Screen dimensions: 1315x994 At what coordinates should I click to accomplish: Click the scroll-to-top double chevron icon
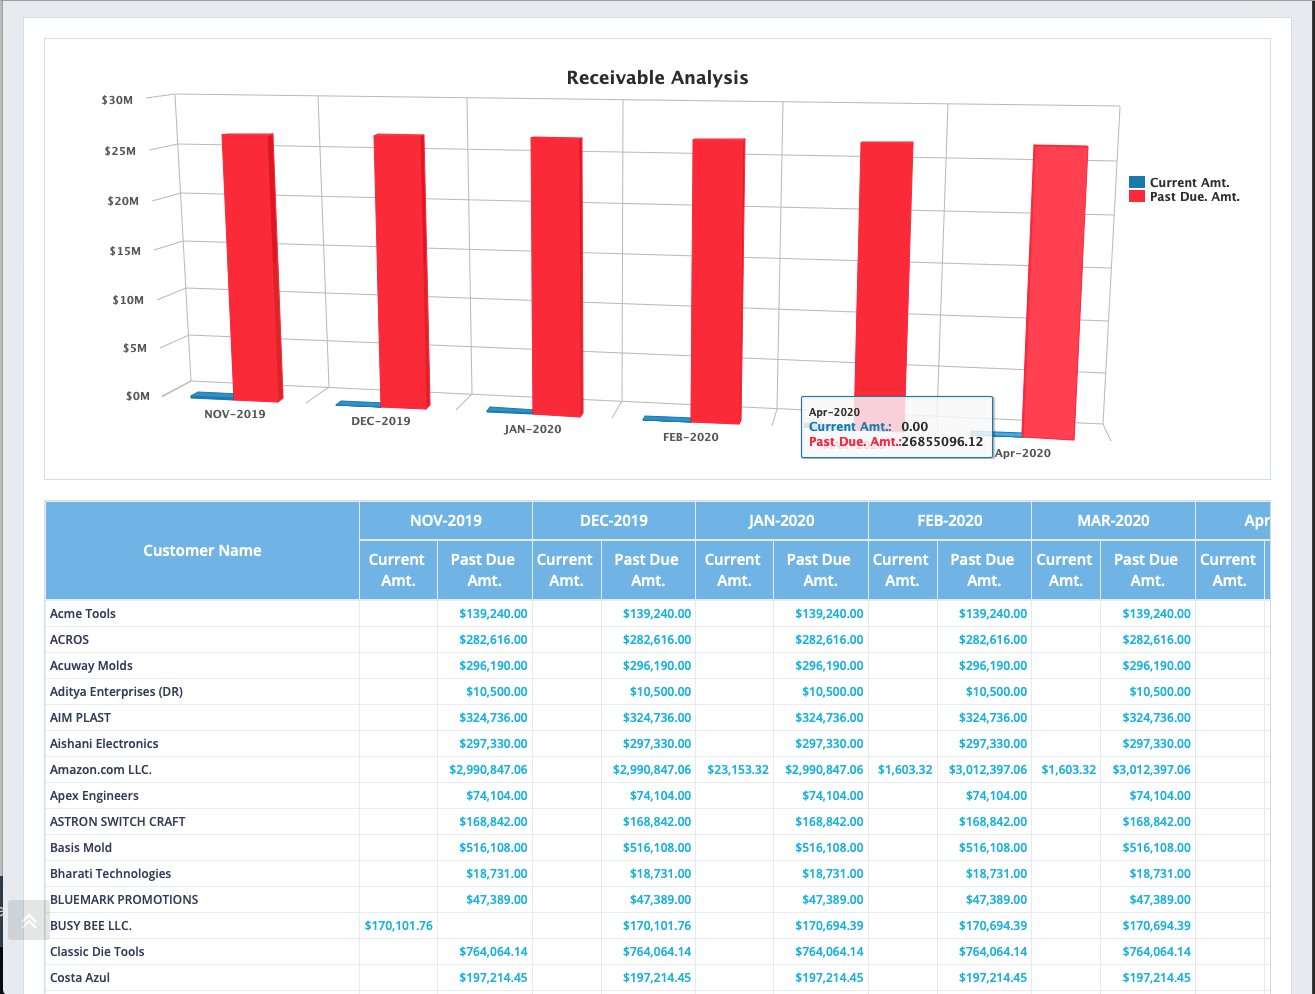(29, 921)
